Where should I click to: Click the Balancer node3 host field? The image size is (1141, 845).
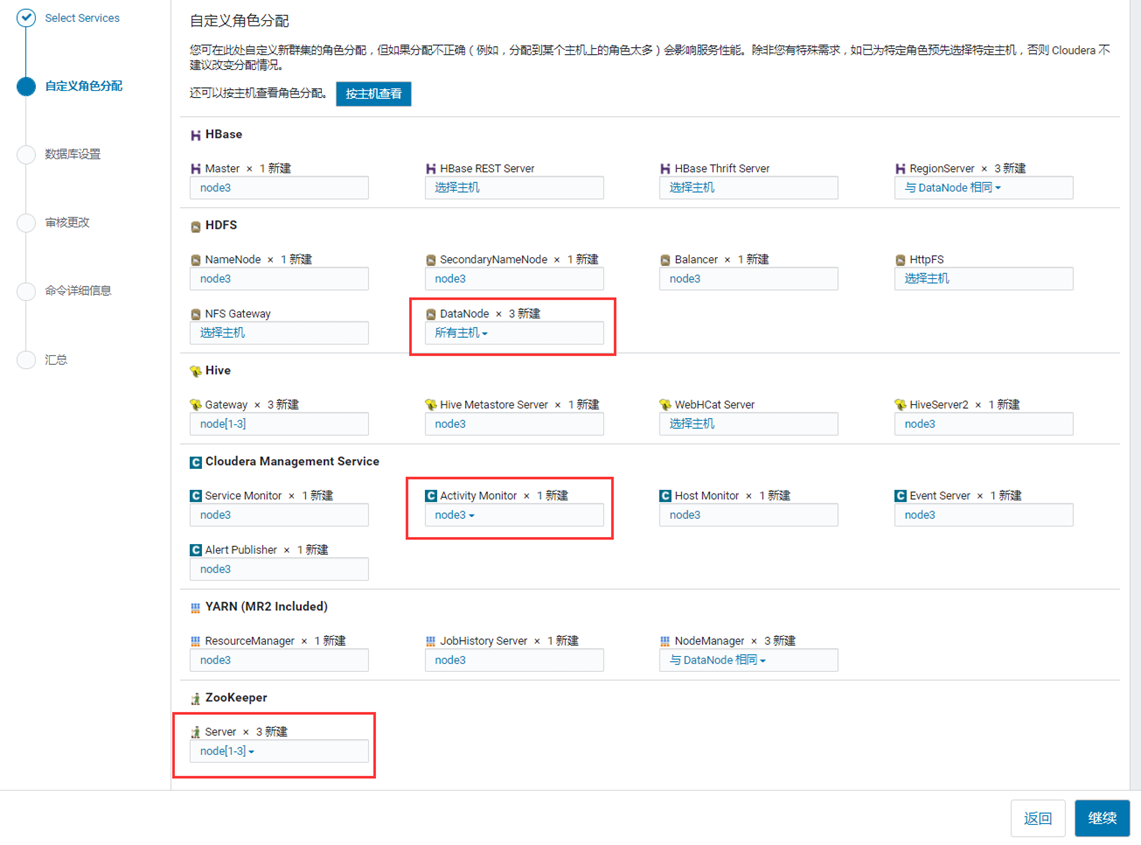[x=748, y=279]
